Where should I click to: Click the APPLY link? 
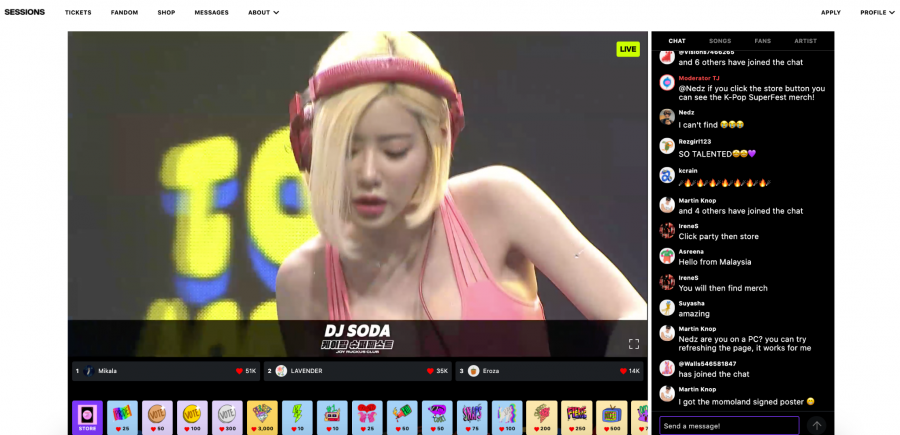[x=831, y=13]
